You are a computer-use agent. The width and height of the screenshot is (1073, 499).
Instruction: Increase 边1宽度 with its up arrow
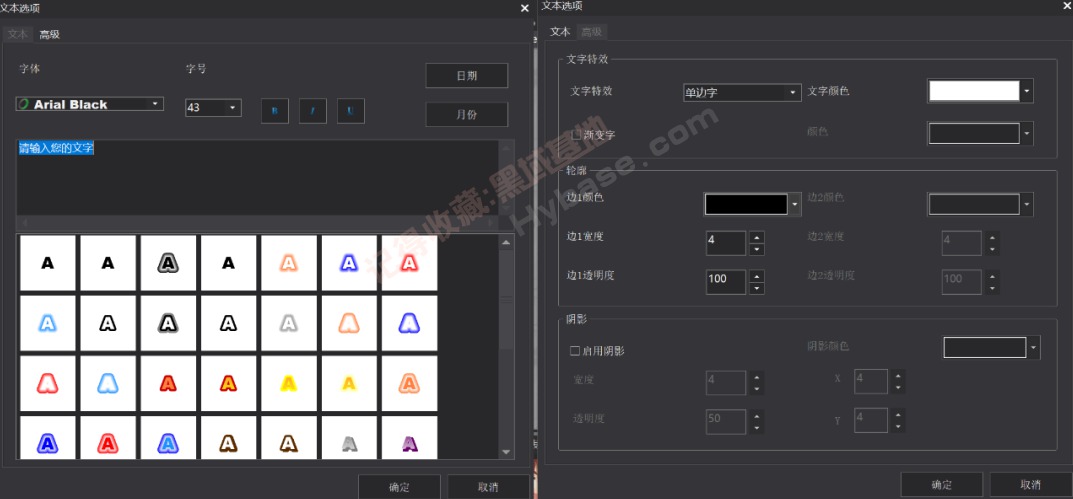tap(757, 238)
